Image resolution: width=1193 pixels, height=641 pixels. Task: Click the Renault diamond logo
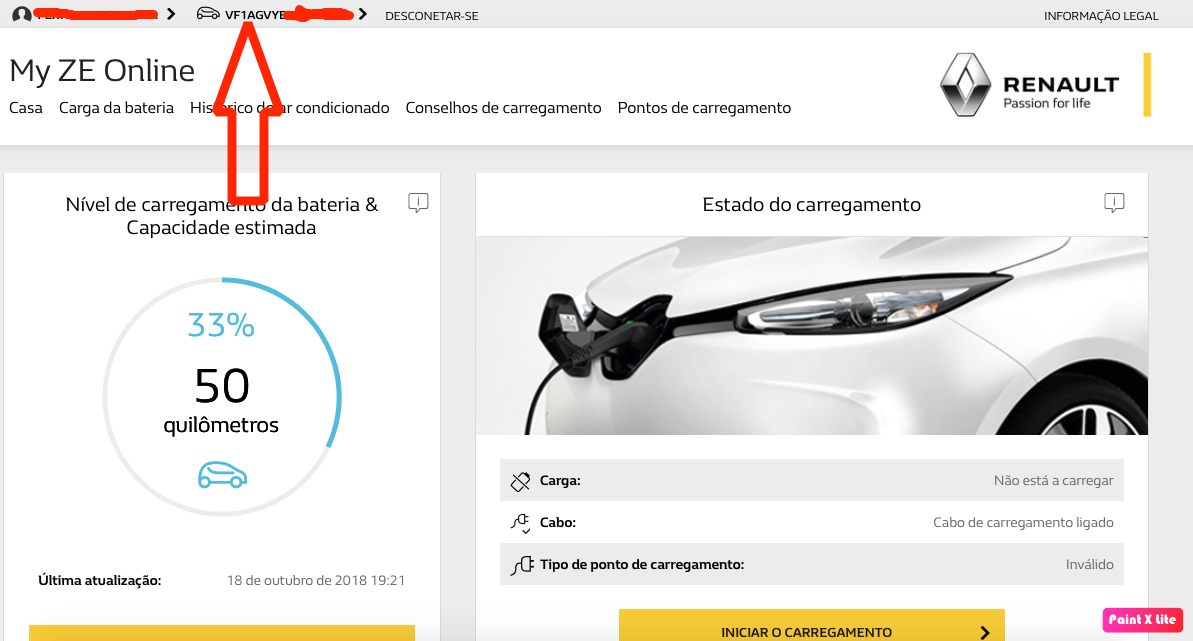tap(966, 85)
